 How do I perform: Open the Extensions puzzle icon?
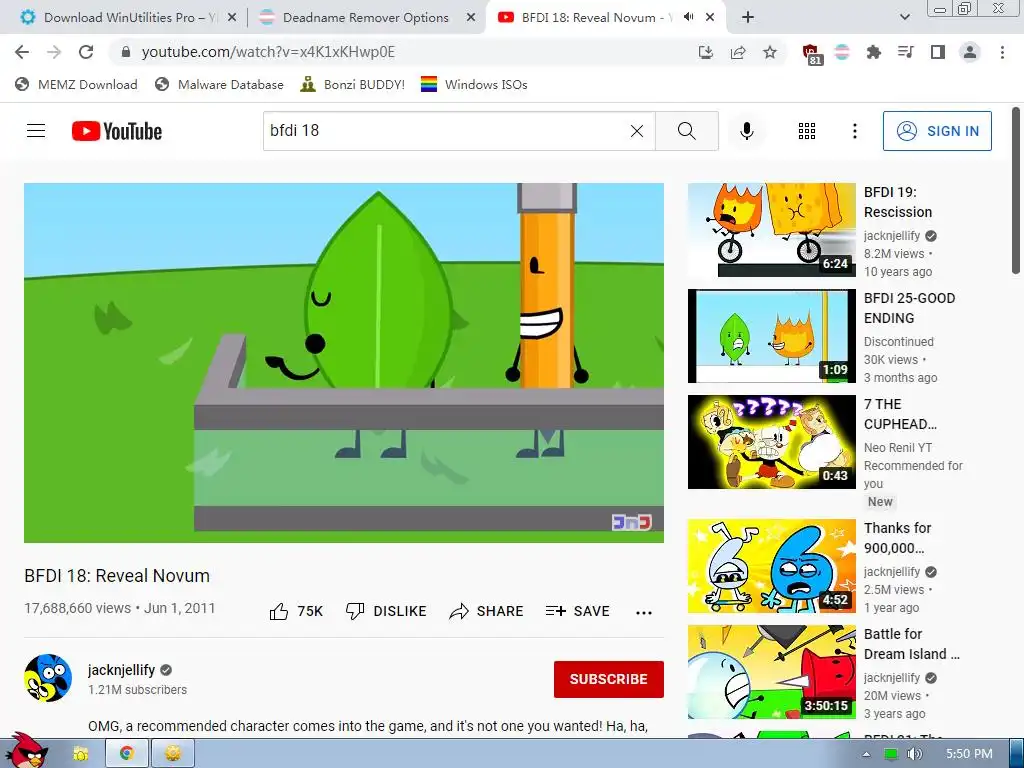[x=873, y=52]
